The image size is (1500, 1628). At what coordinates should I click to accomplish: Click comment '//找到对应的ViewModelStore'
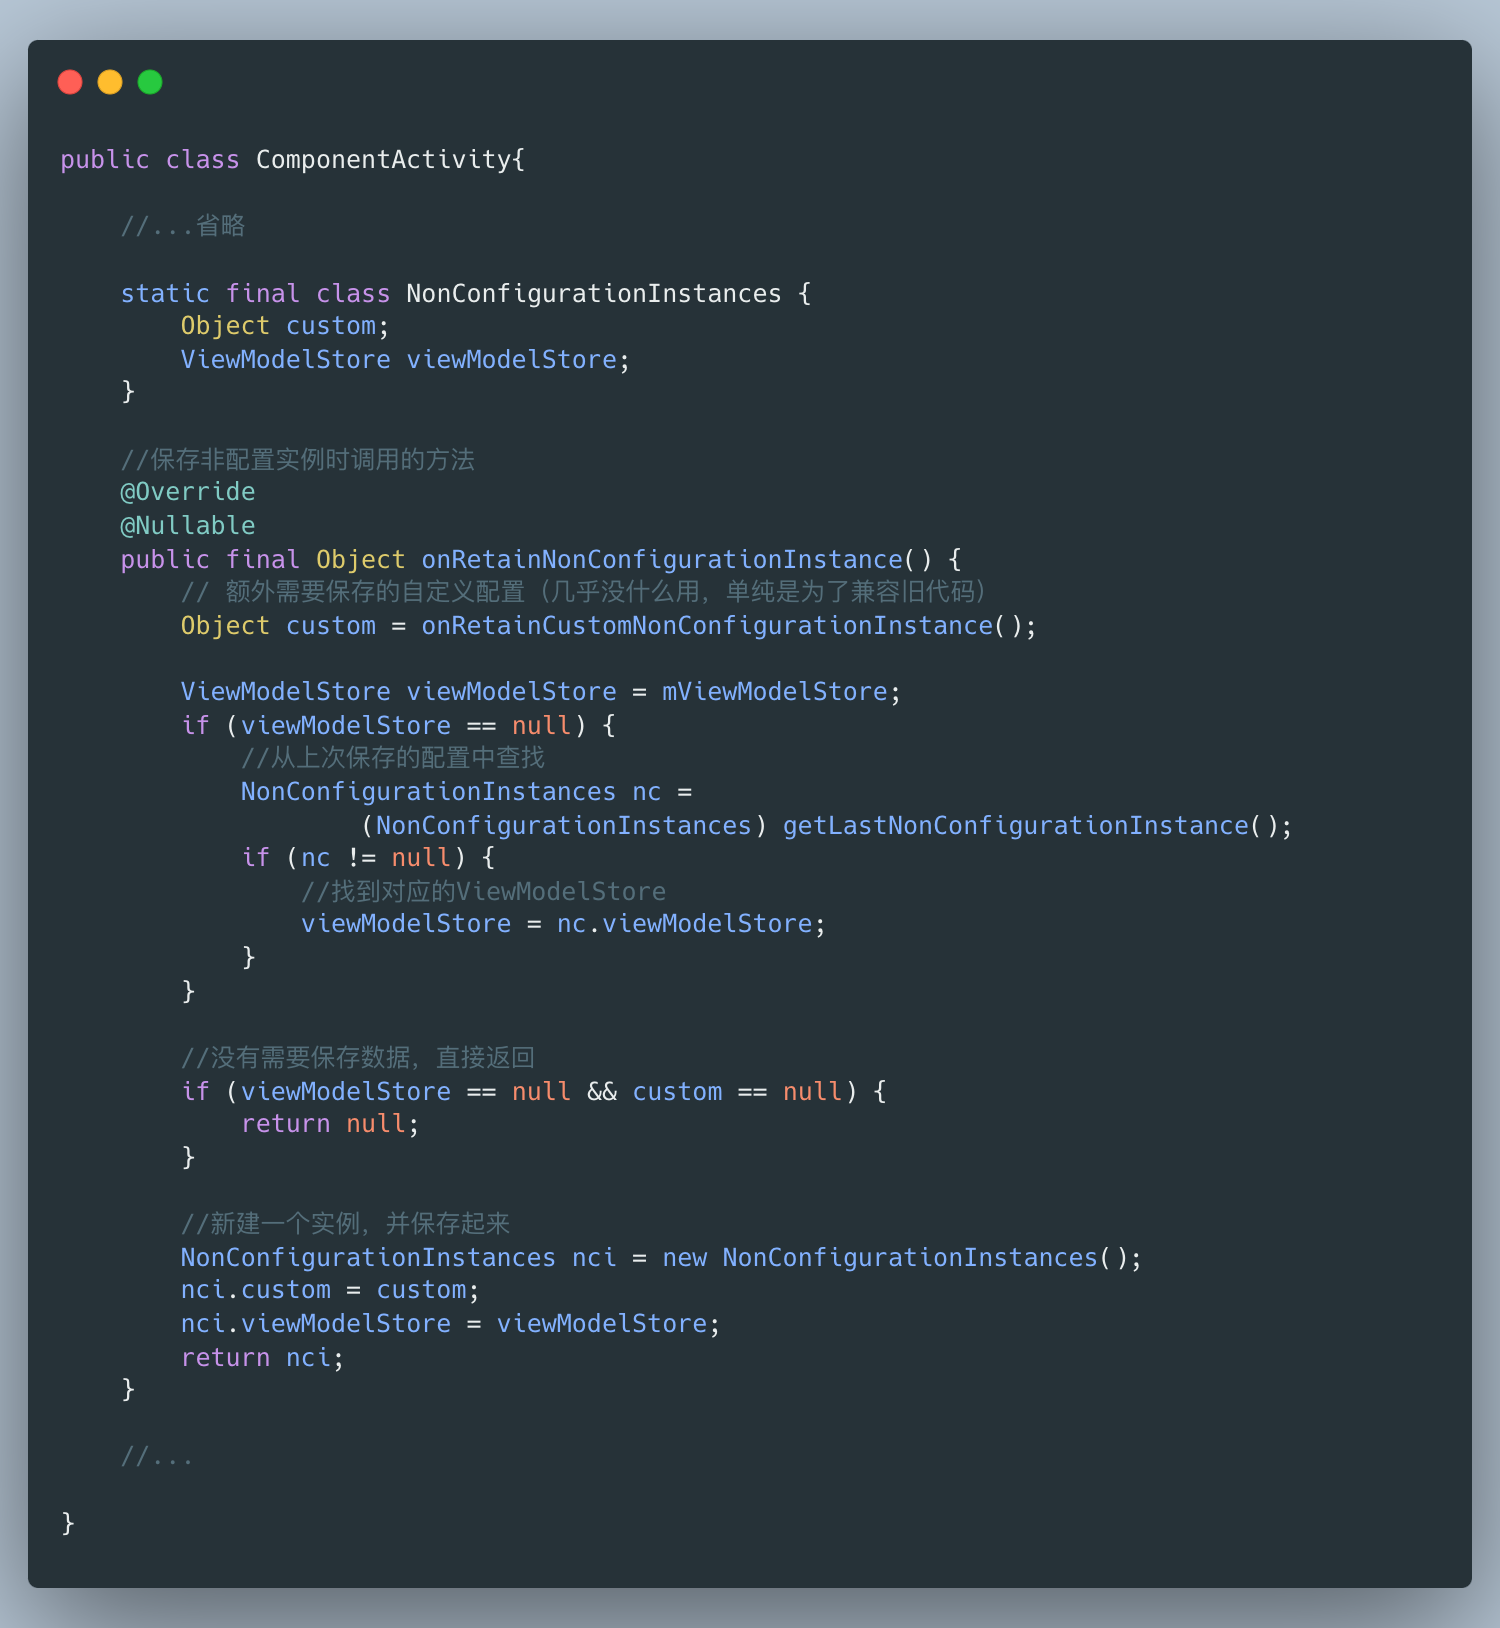[484, 892]
